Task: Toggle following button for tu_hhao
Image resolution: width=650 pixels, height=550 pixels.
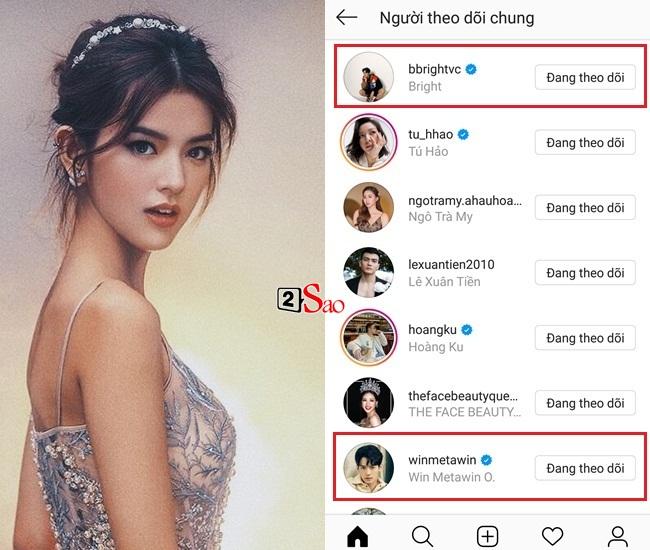Action: tap(585, 142)
